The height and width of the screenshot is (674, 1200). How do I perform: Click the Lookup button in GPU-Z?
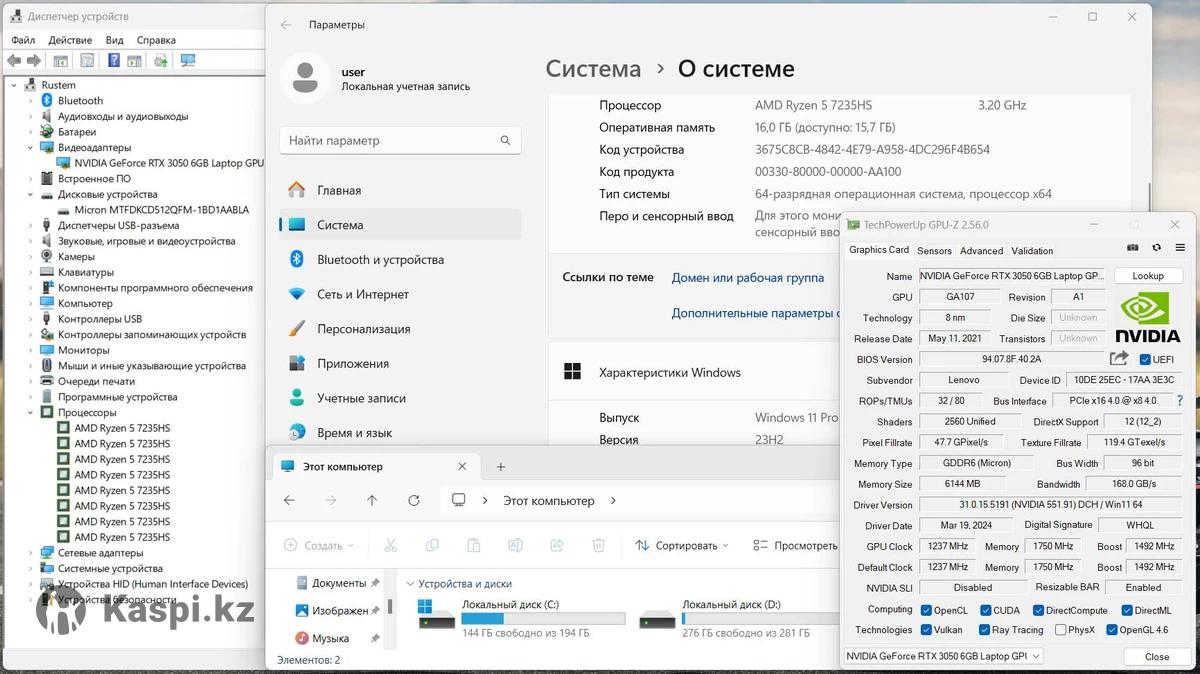click(1147, 276)
